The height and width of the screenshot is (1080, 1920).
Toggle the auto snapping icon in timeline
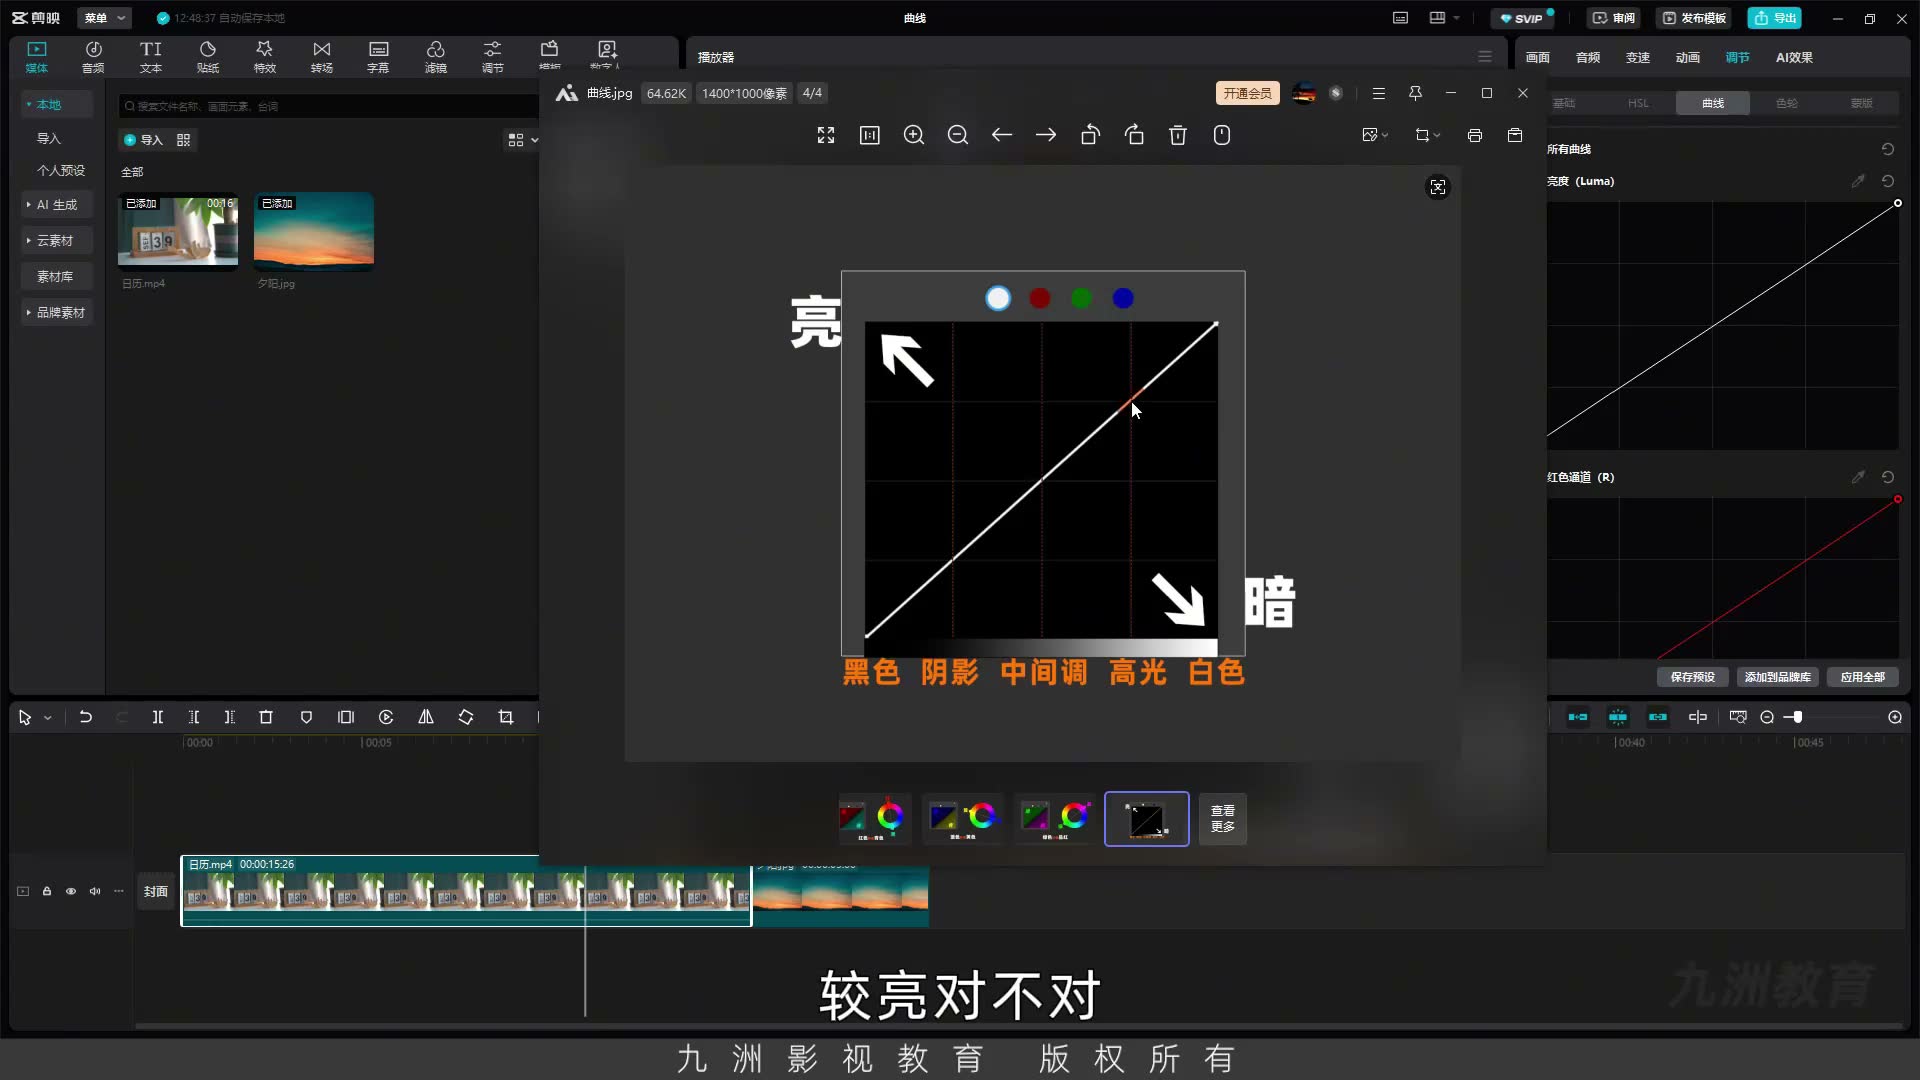(1618, 717)
